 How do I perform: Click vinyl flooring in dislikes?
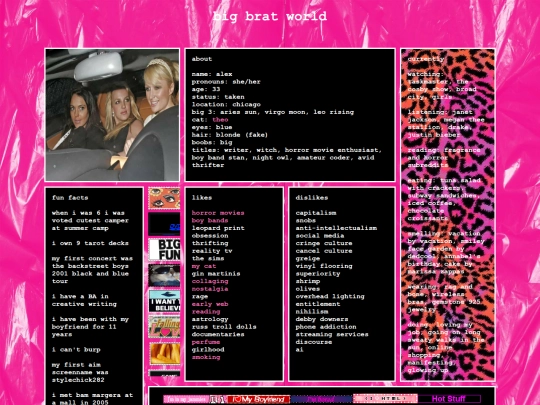324,266
